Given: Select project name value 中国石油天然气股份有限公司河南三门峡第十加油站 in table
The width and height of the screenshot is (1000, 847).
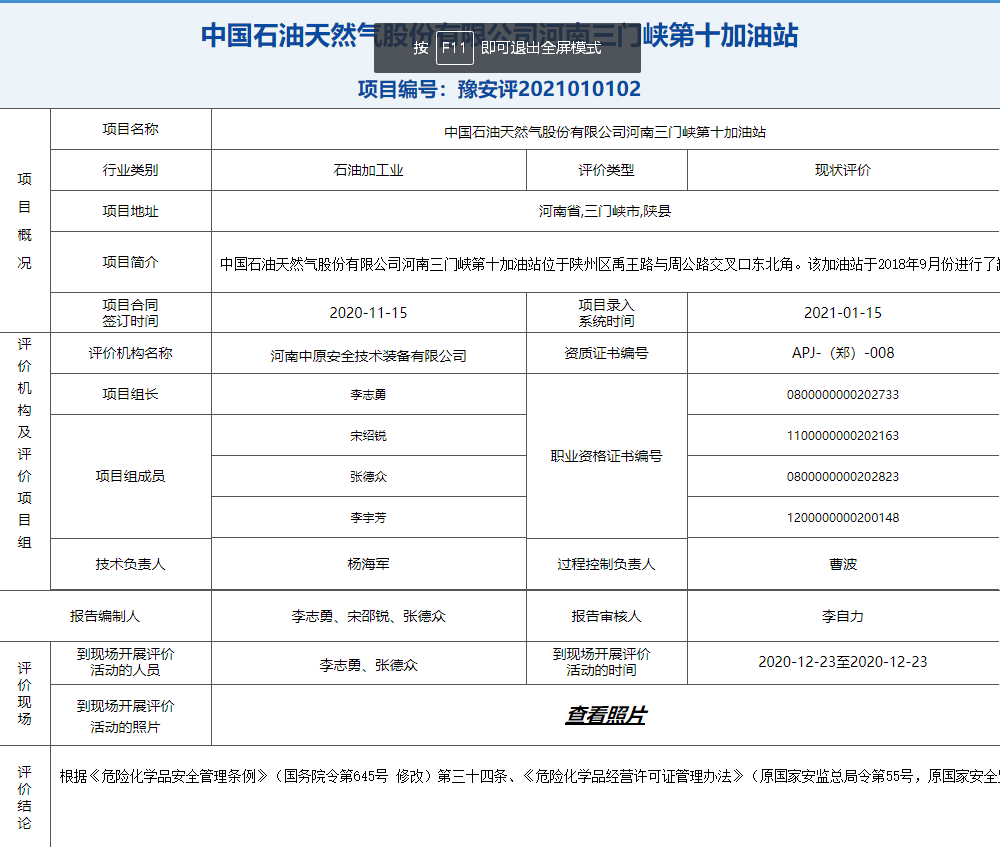Looking at the screenshot, I should point(605,132).
